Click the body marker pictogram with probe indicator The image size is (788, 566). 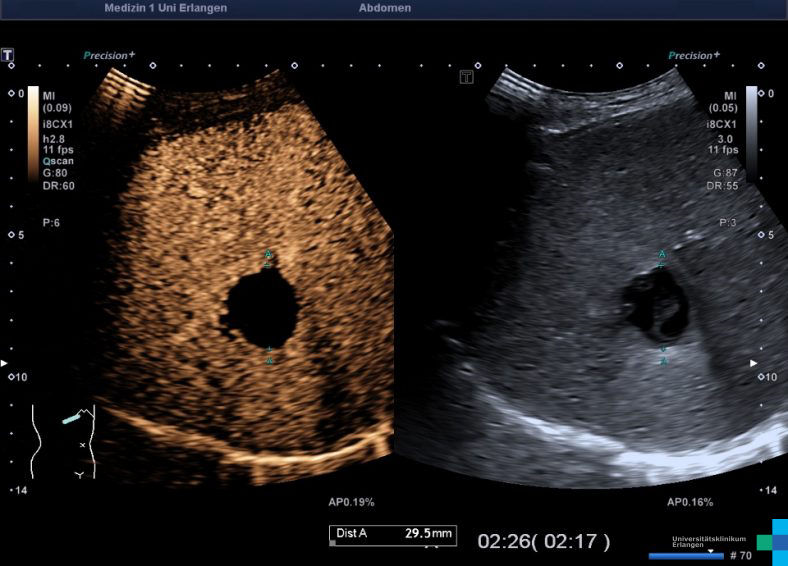tap(63, 440)
